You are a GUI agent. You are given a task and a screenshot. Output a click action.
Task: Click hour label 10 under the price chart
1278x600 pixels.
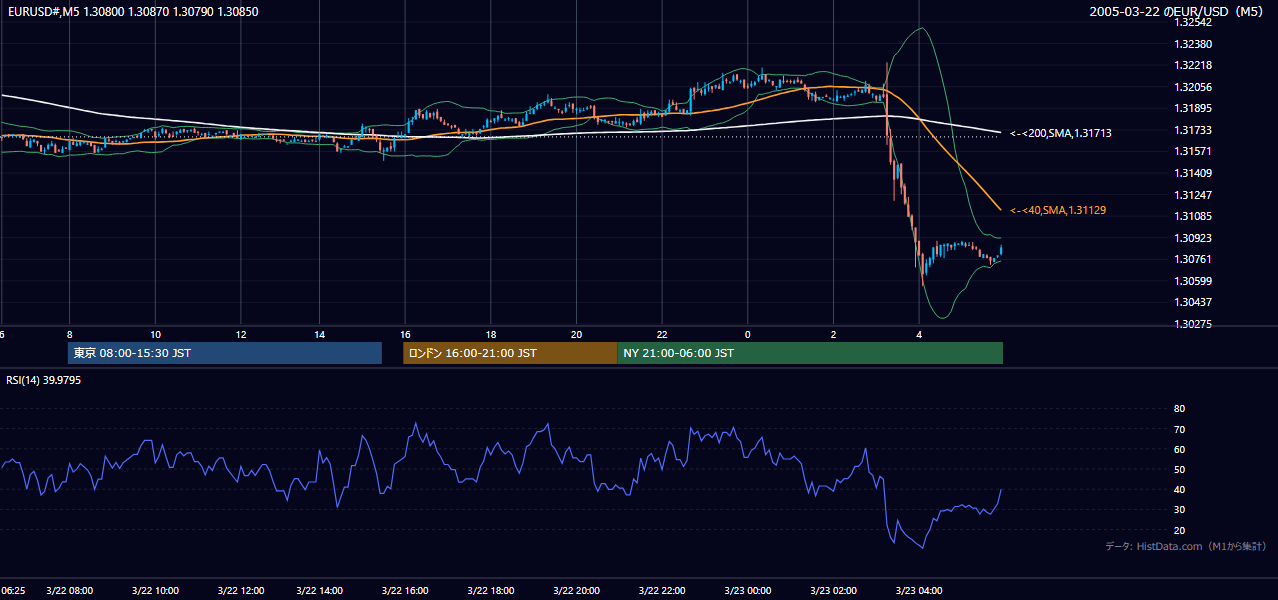point(155,334)
